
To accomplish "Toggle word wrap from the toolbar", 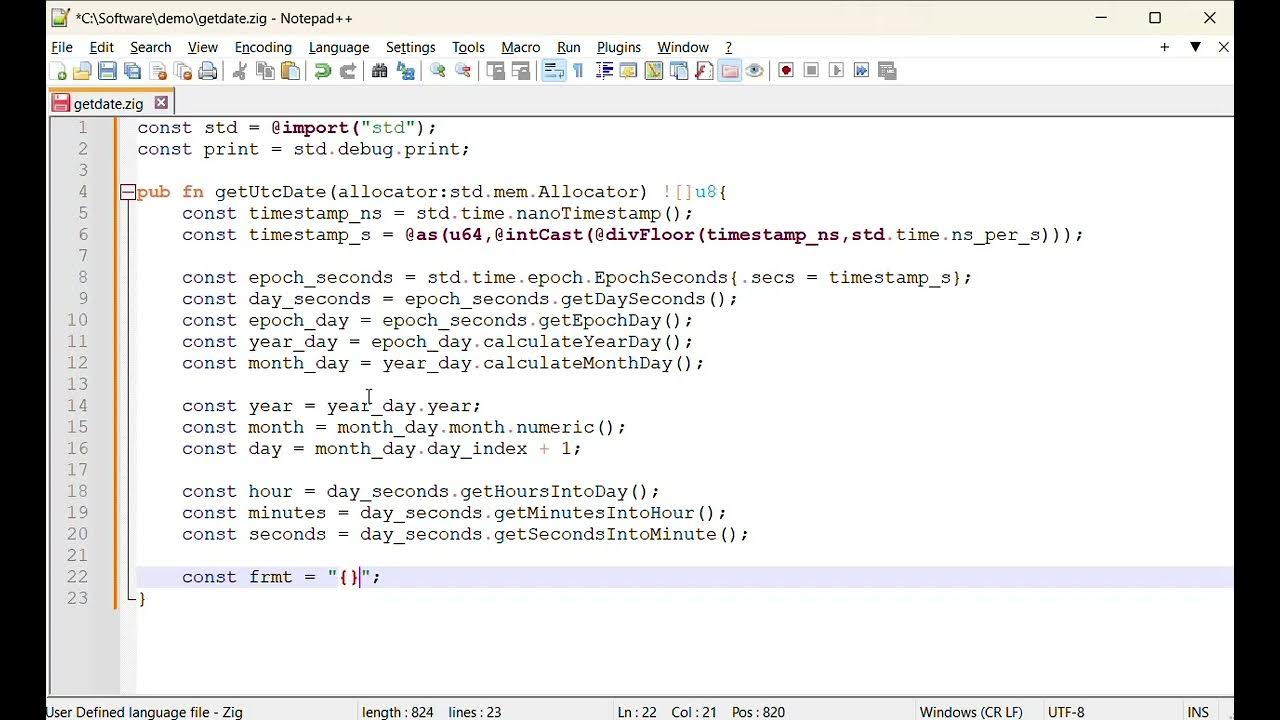I will tap(554, 70).
